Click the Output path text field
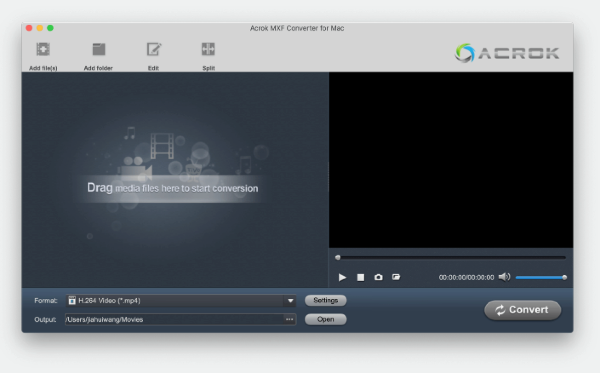Image resolution: width=600 pixels, height=373 pixels. point(174,319)
